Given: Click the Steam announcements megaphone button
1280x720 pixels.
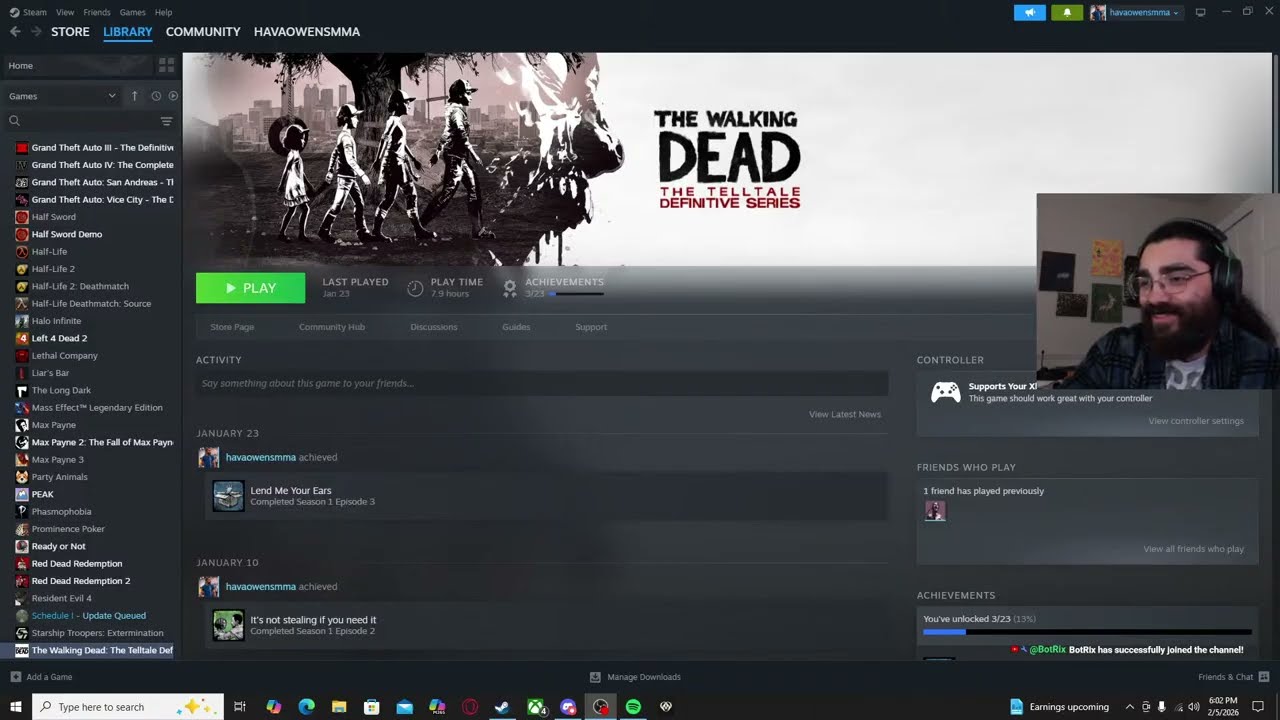Looking at the screenshot, I should point(1029,12).
